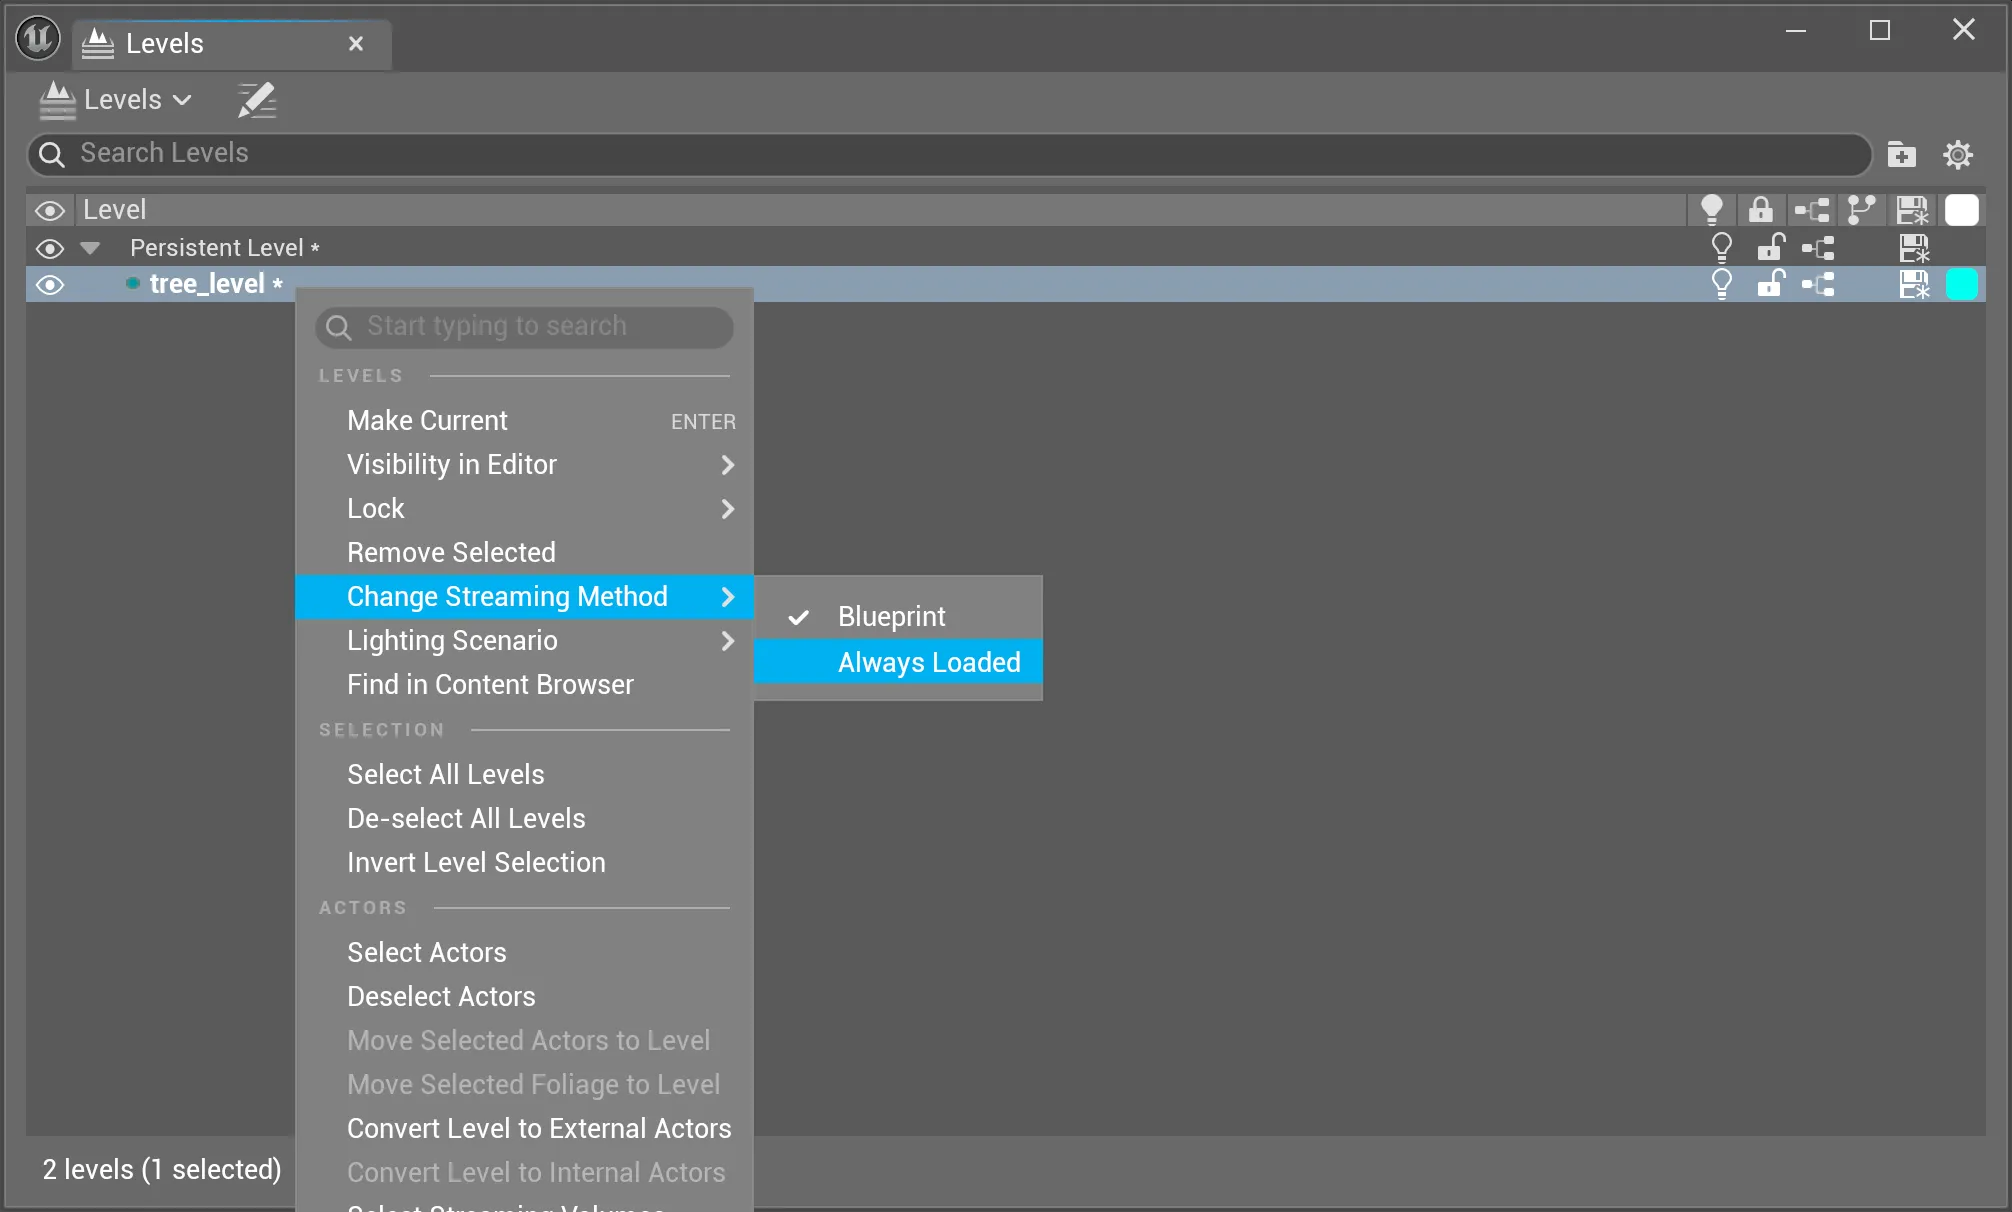Click the cyan tree_level color swatch
The width and height of the screenshot is (2012, 1212).
[1961, 285]
